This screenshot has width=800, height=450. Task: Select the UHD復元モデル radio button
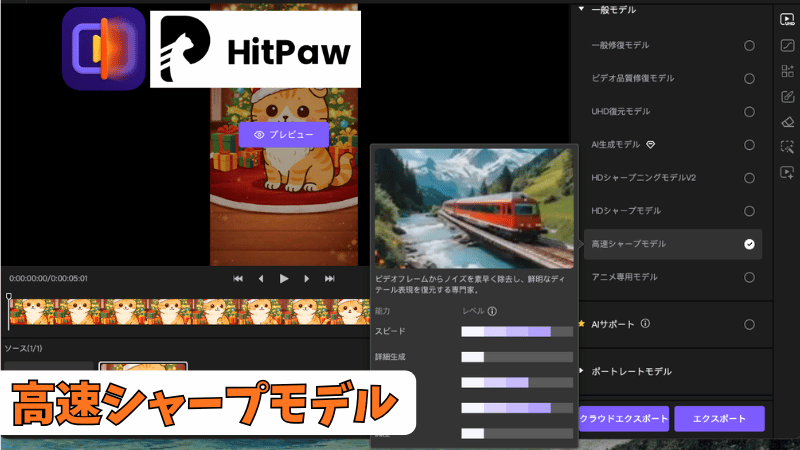click(x=749, y=112)
